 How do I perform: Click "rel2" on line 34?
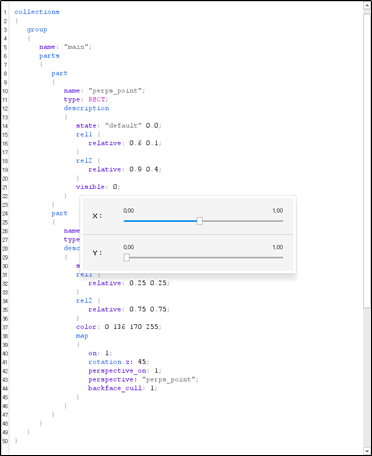pyautogui.click(x=84, y=301)
